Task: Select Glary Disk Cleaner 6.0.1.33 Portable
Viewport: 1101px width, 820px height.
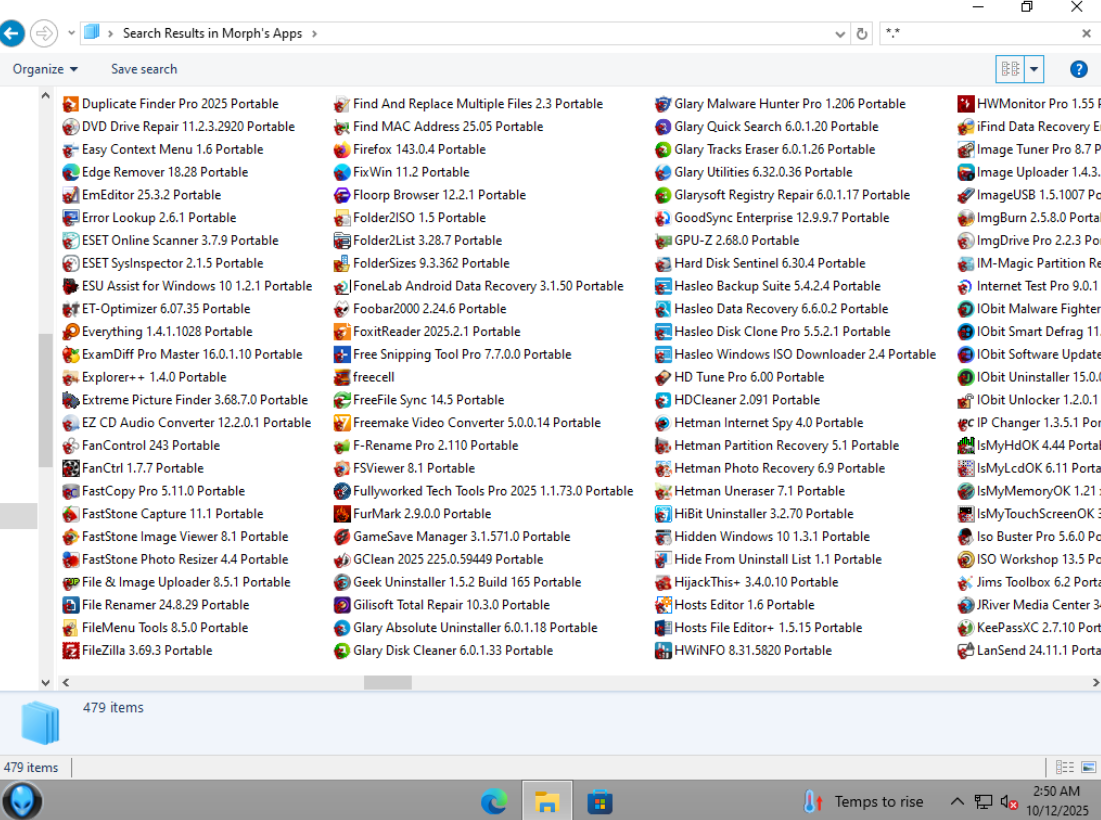Action: pos(443,651)
